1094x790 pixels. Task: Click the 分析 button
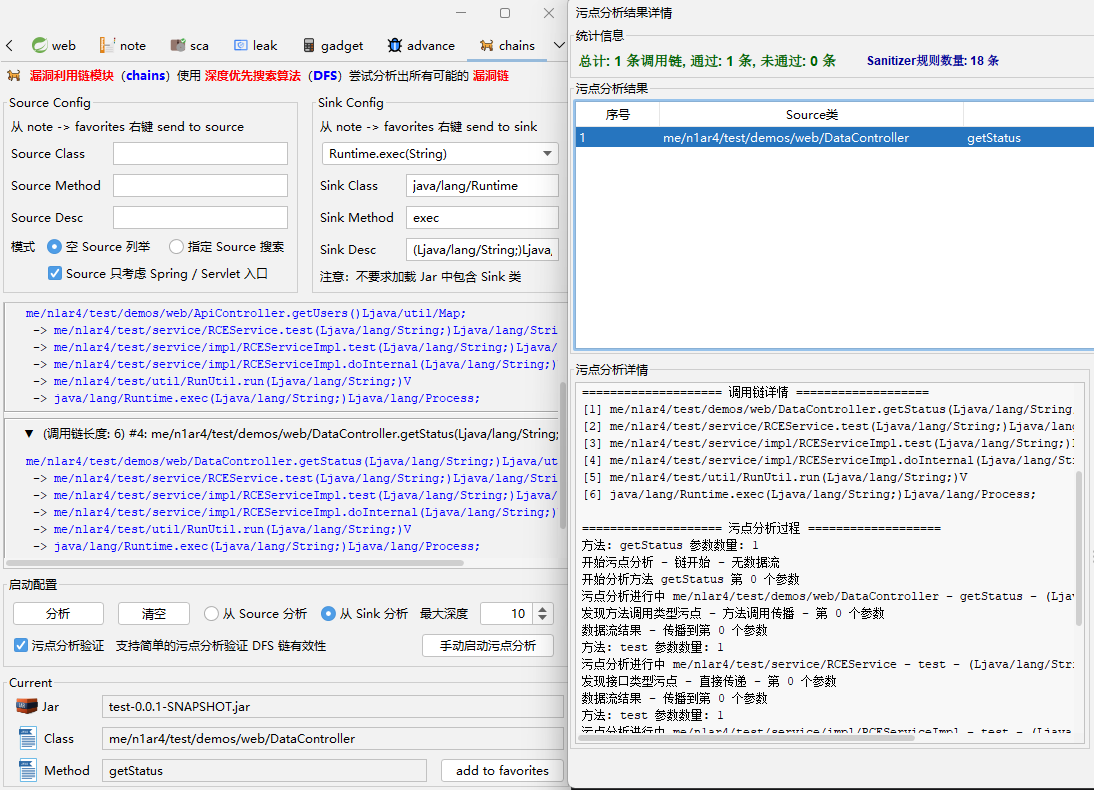coord(59,613)
